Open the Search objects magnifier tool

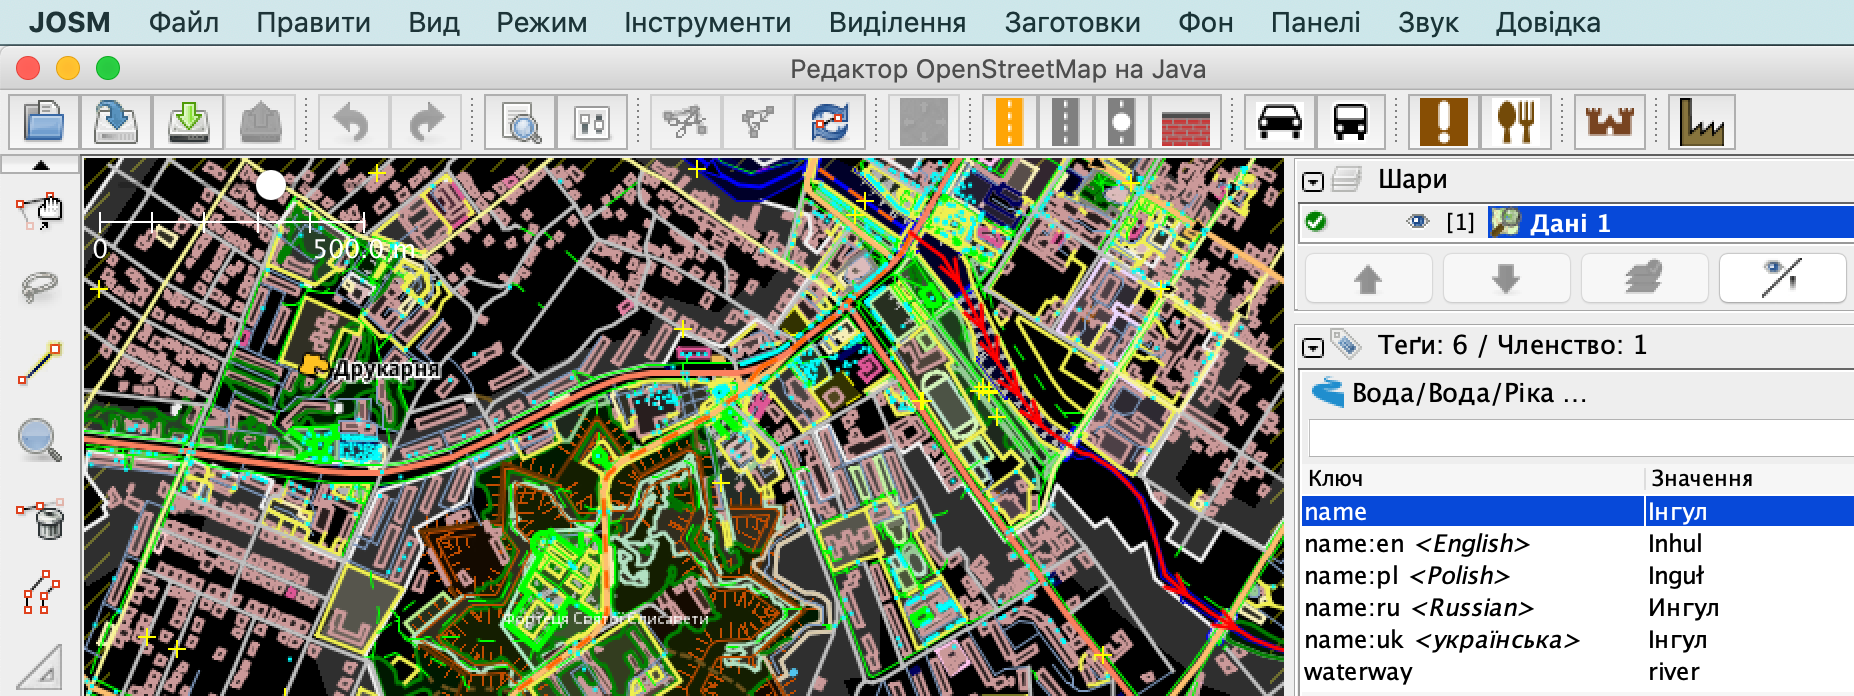(x=520, y=123)
